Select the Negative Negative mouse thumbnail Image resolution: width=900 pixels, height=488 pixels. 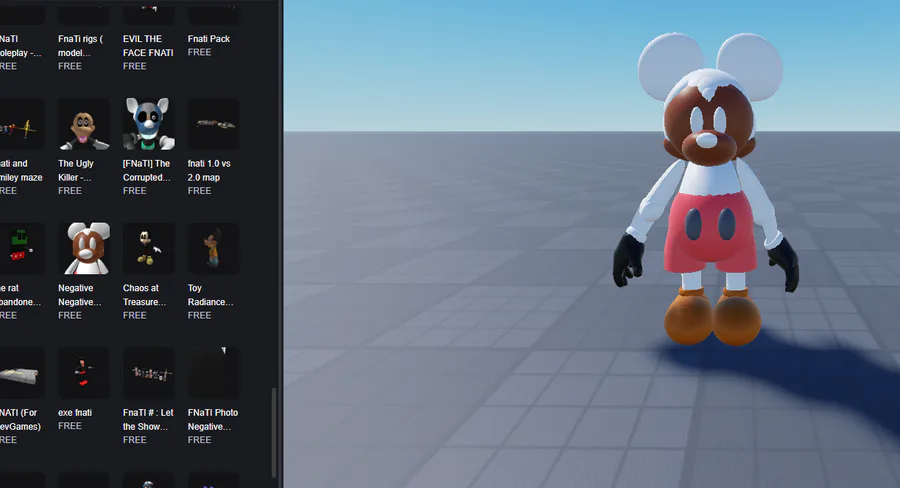pyautogui.click(x=84, y=249)
